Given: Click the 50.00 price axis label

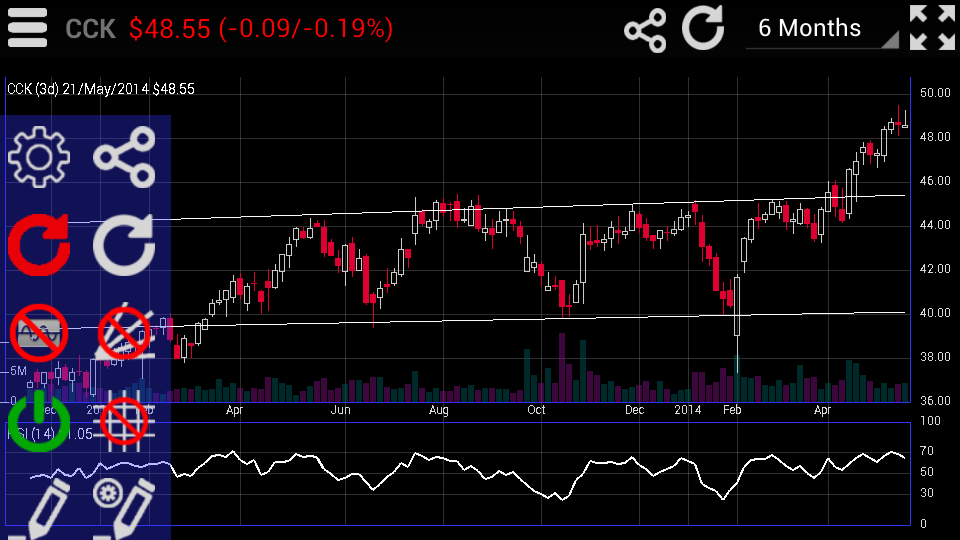Looking at the screenshot, I should click(x=935, y=93).
